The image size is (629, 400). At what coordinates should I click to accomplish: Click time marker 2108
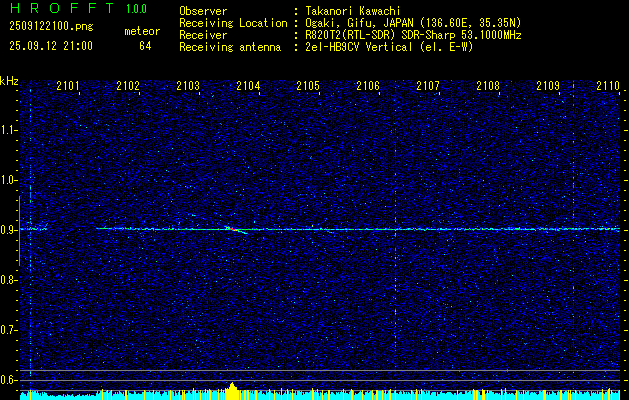pos(488,86)
